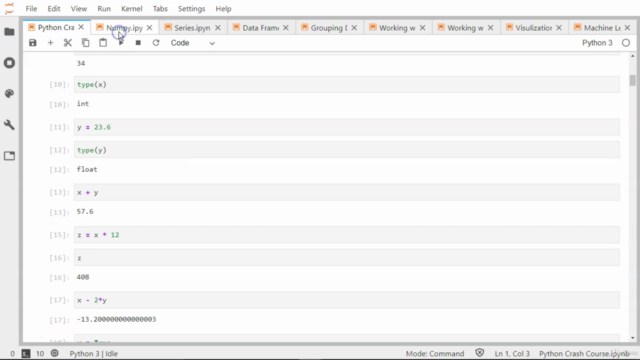Click Mode: Command in the status bar
Viewport: 640px width, 360px height.
point(435,353)
